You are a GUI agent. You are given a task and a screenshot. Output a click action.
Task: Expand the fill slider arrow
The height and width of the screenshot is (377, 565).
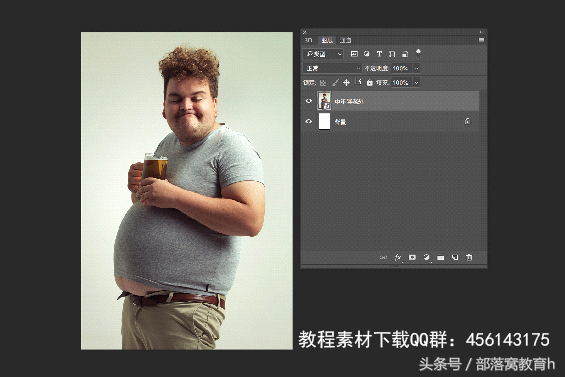417,83
